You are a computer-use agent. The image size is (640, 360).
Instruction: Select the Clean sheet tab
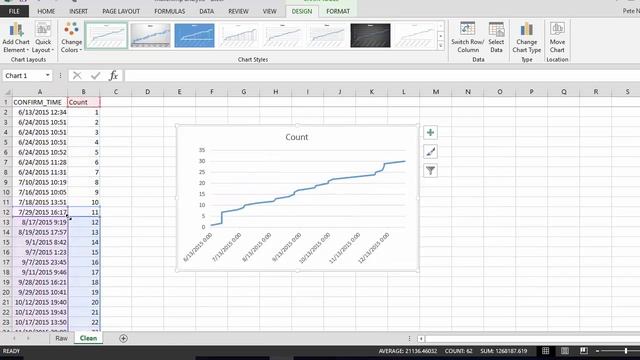click(88, 338)
